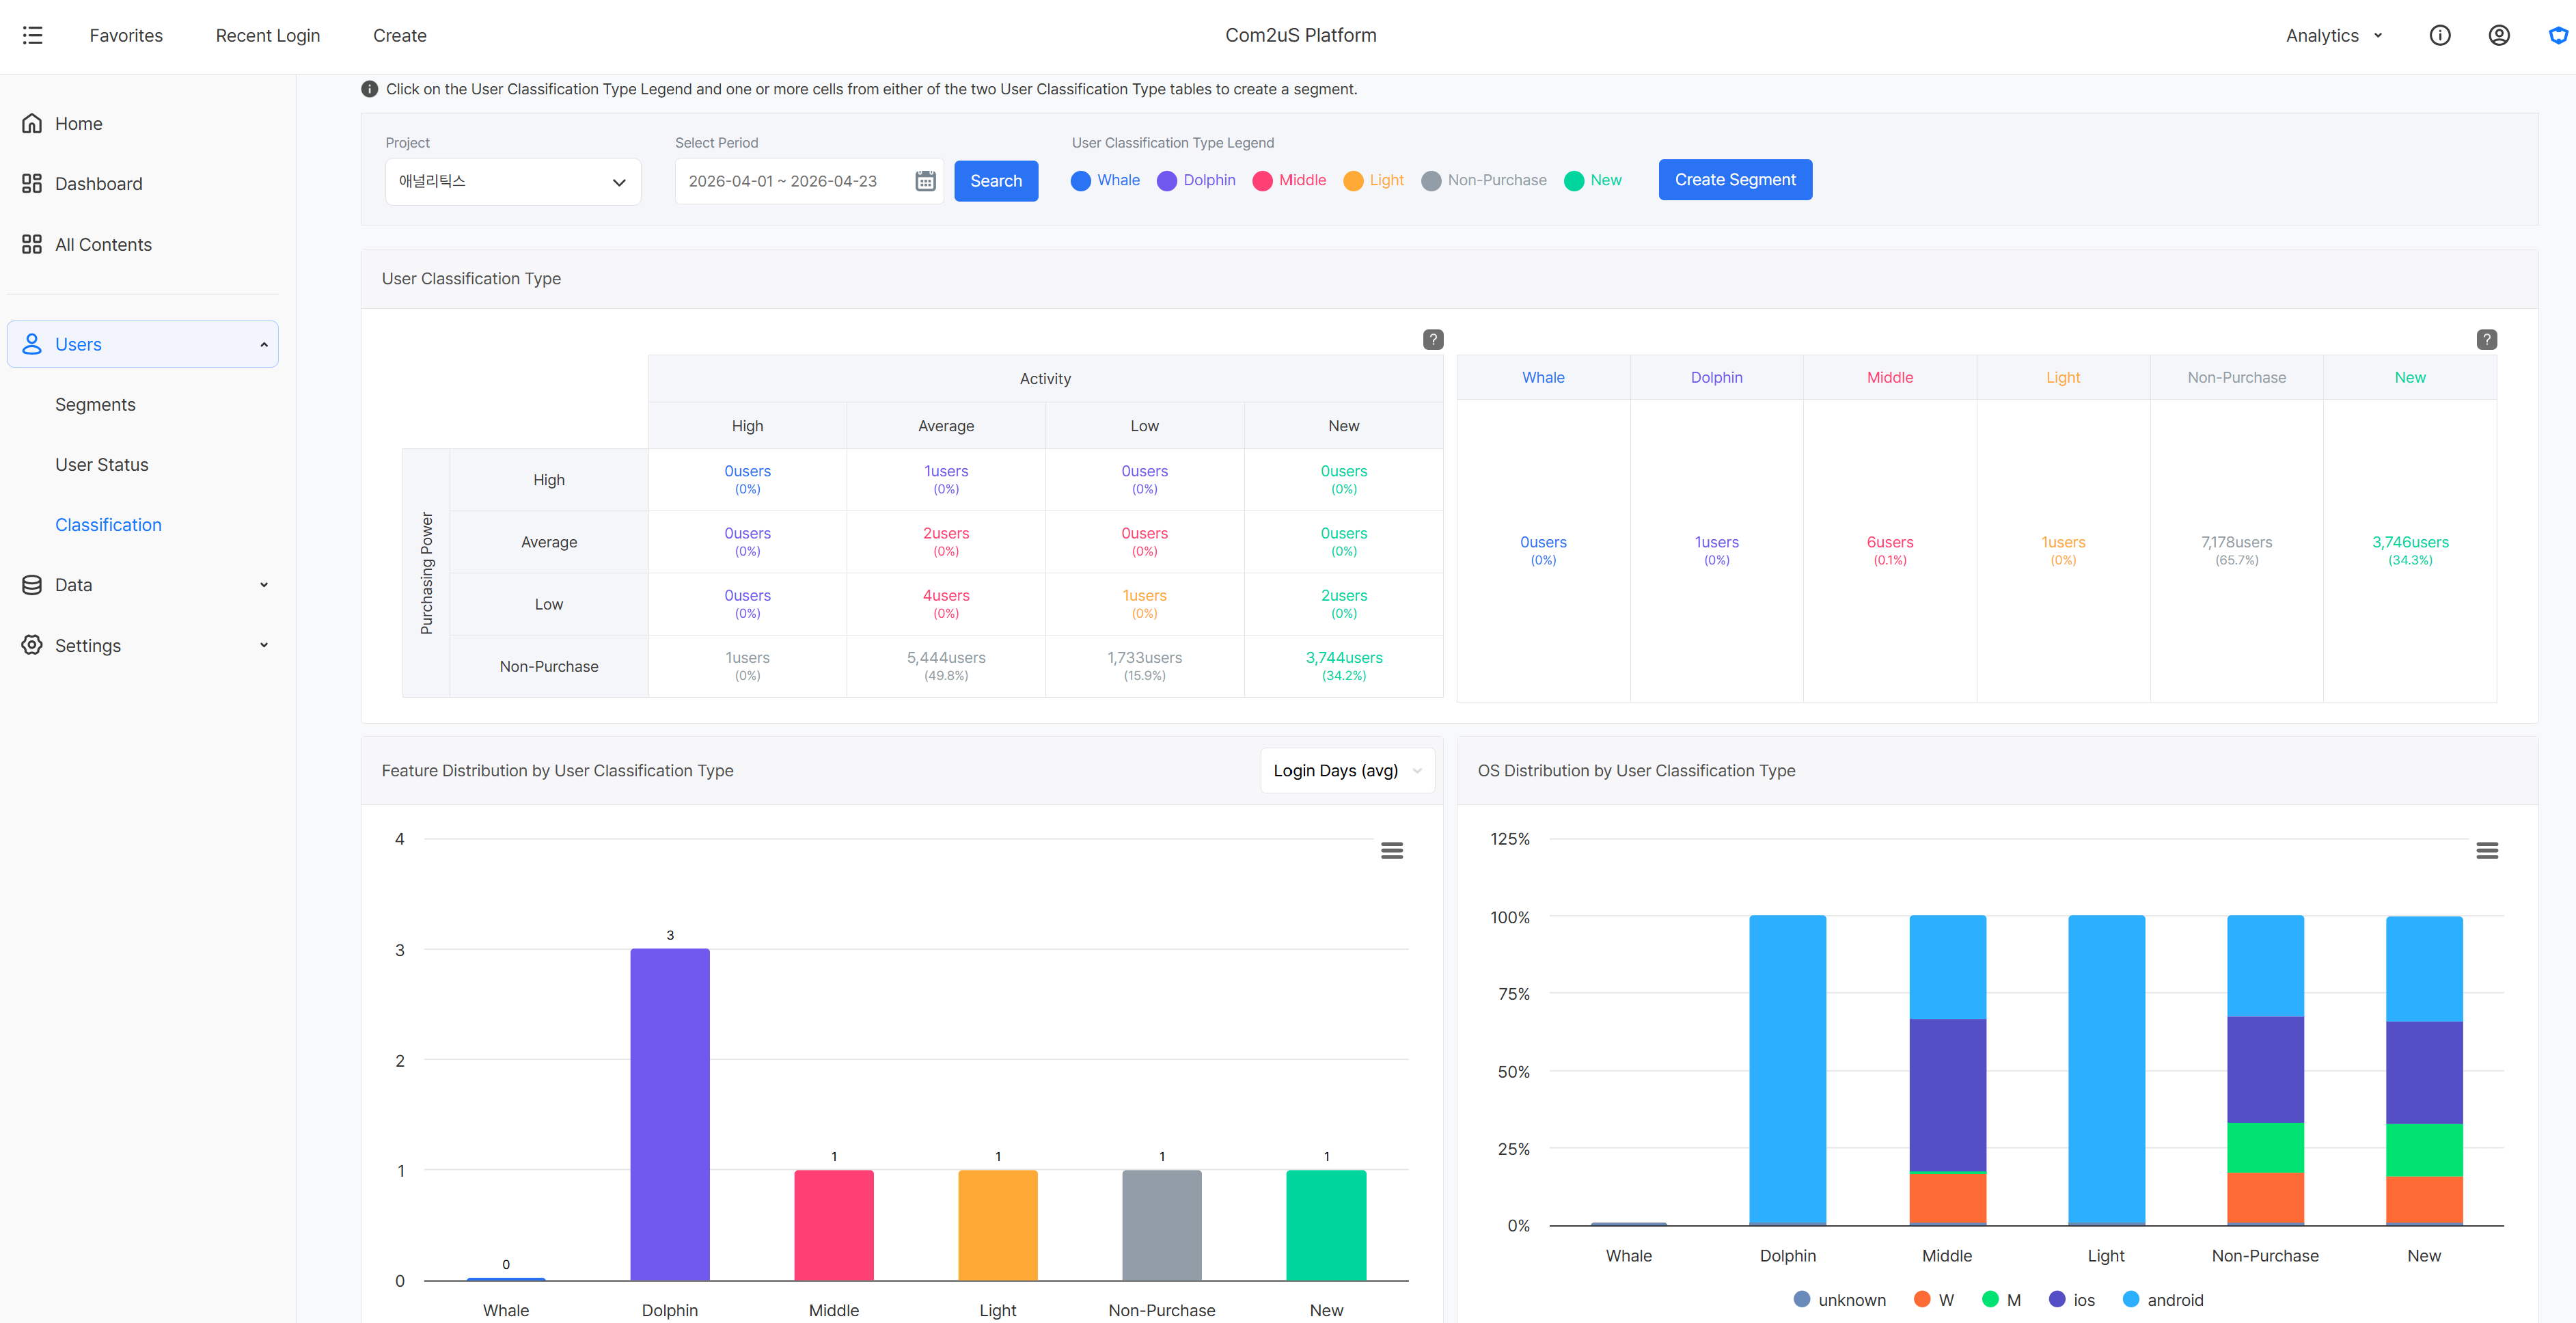Click the blue shield icon in header

tap(2558, 35)
